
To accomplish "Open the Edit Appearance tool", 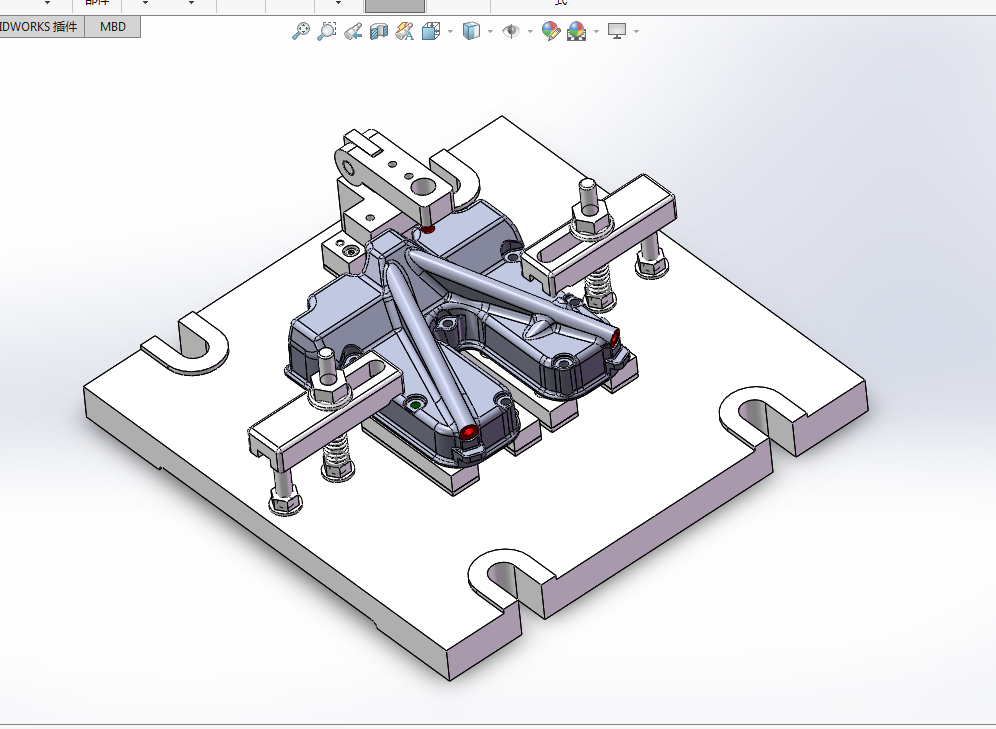I will click(551, 30).
